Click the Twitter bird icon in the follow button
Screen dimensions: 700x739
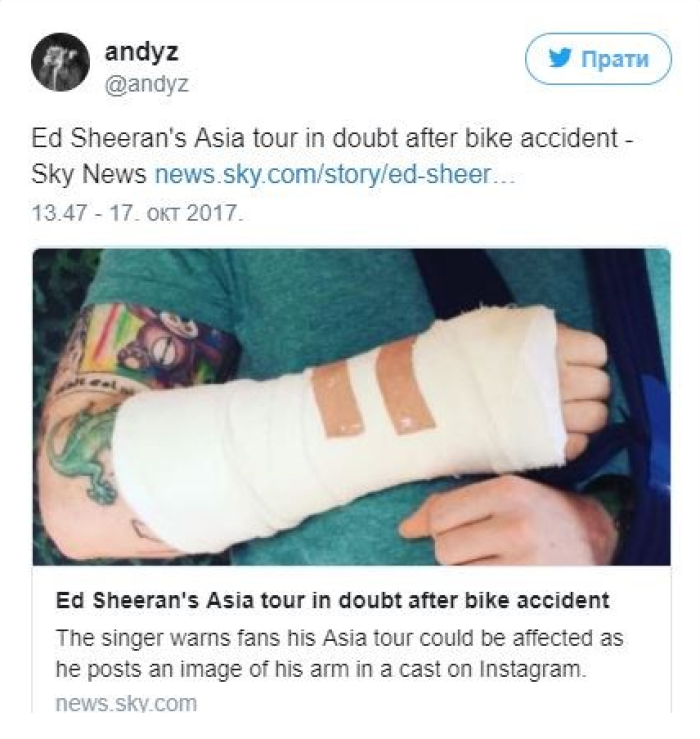click(560, 58)
